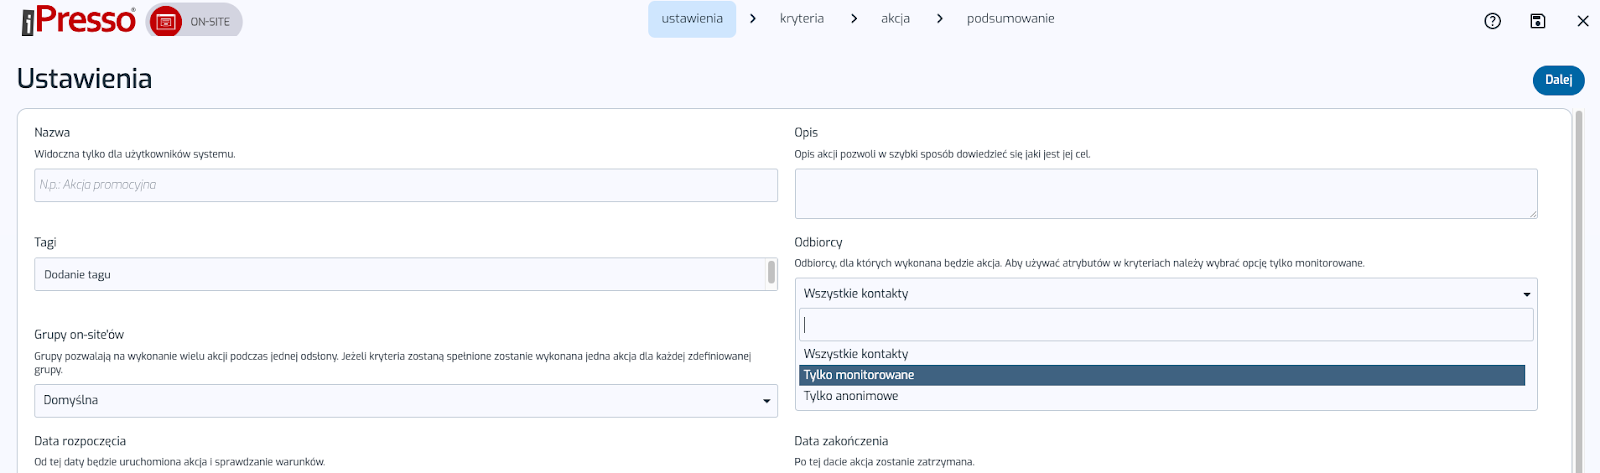Save the action with the floppy disk icon

1538,21
